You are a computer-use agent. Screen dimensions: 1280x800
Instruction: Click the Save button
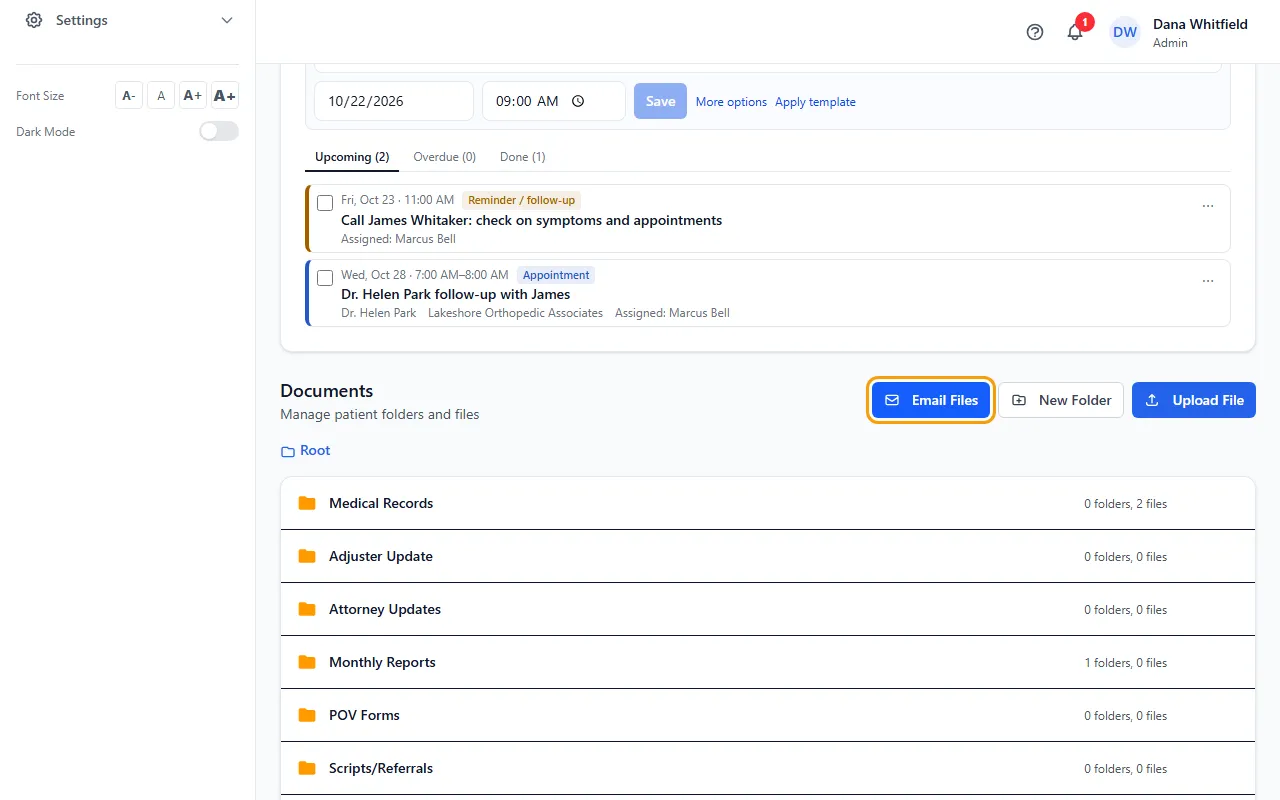pyautogui.click(x=660, y=101)
